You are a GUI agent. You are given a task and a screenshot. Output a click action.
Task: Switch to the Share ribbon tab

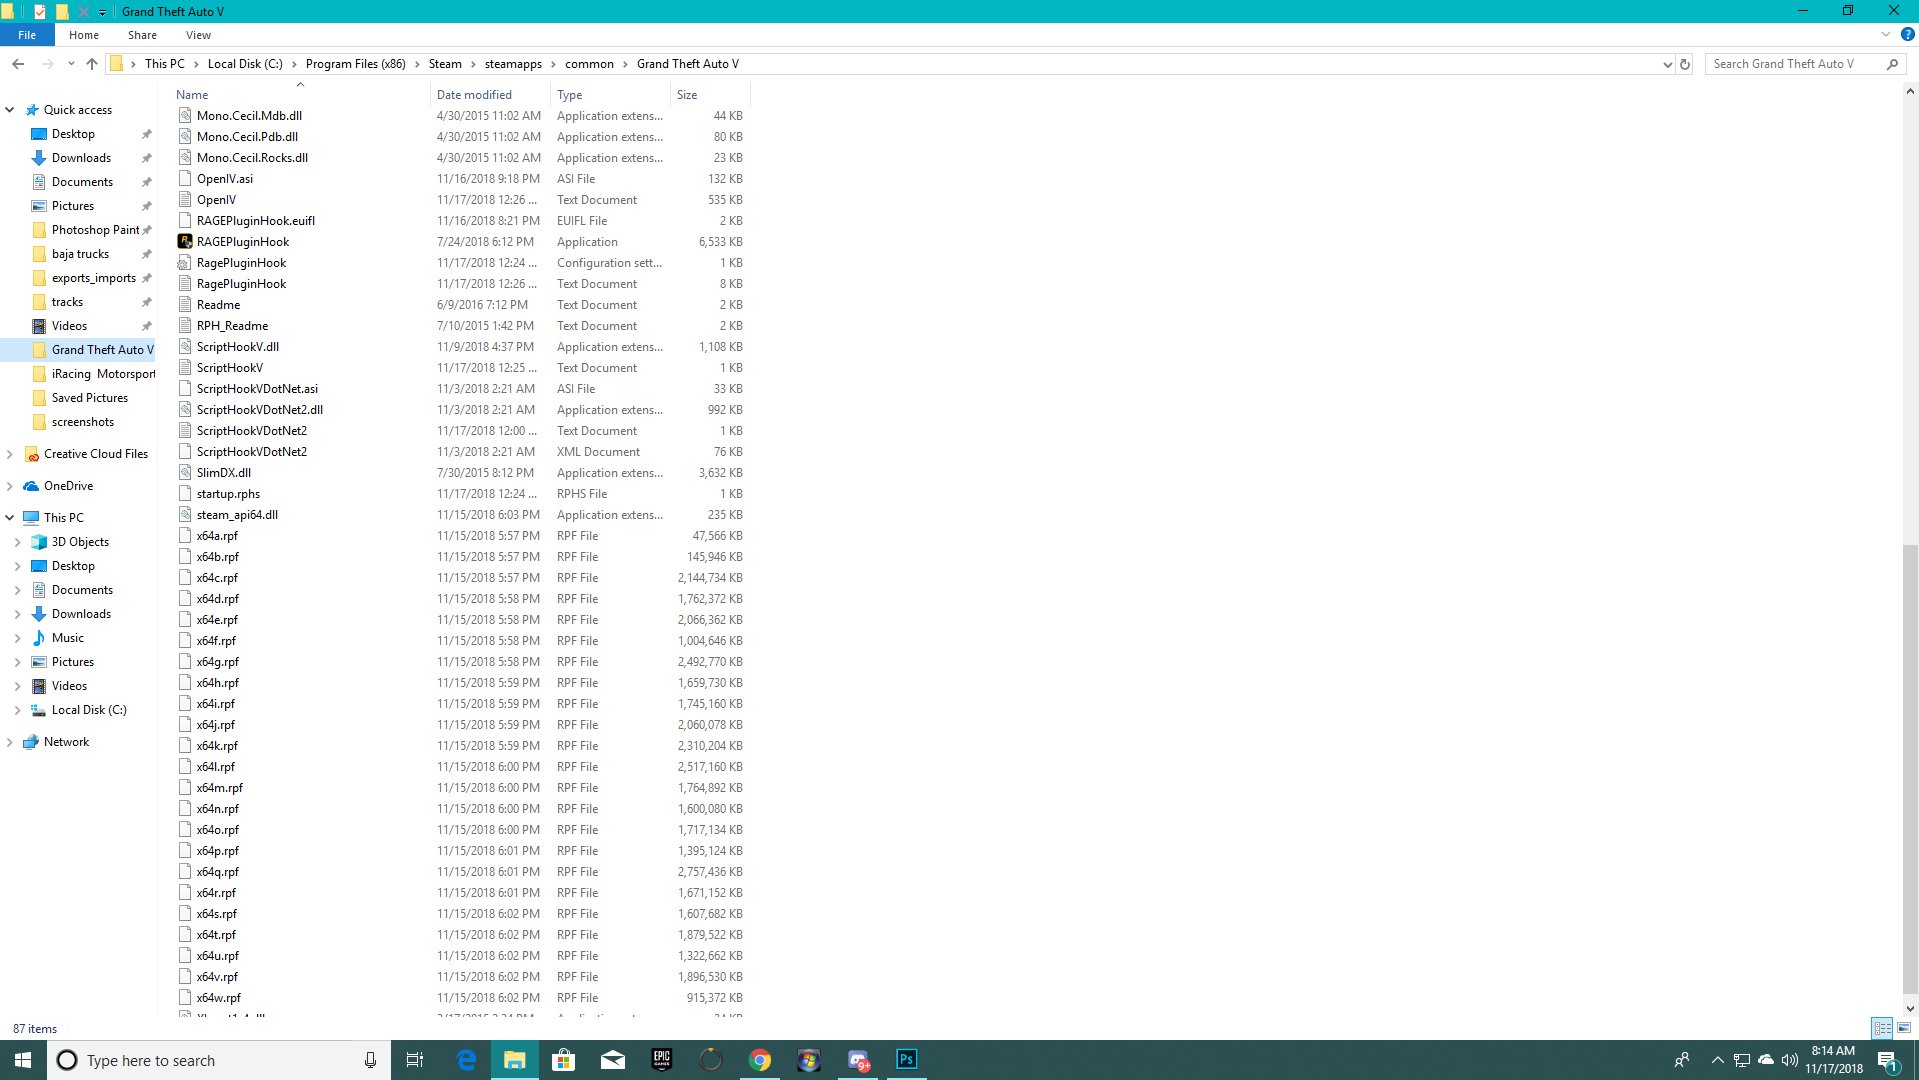(x=142, y=35)
